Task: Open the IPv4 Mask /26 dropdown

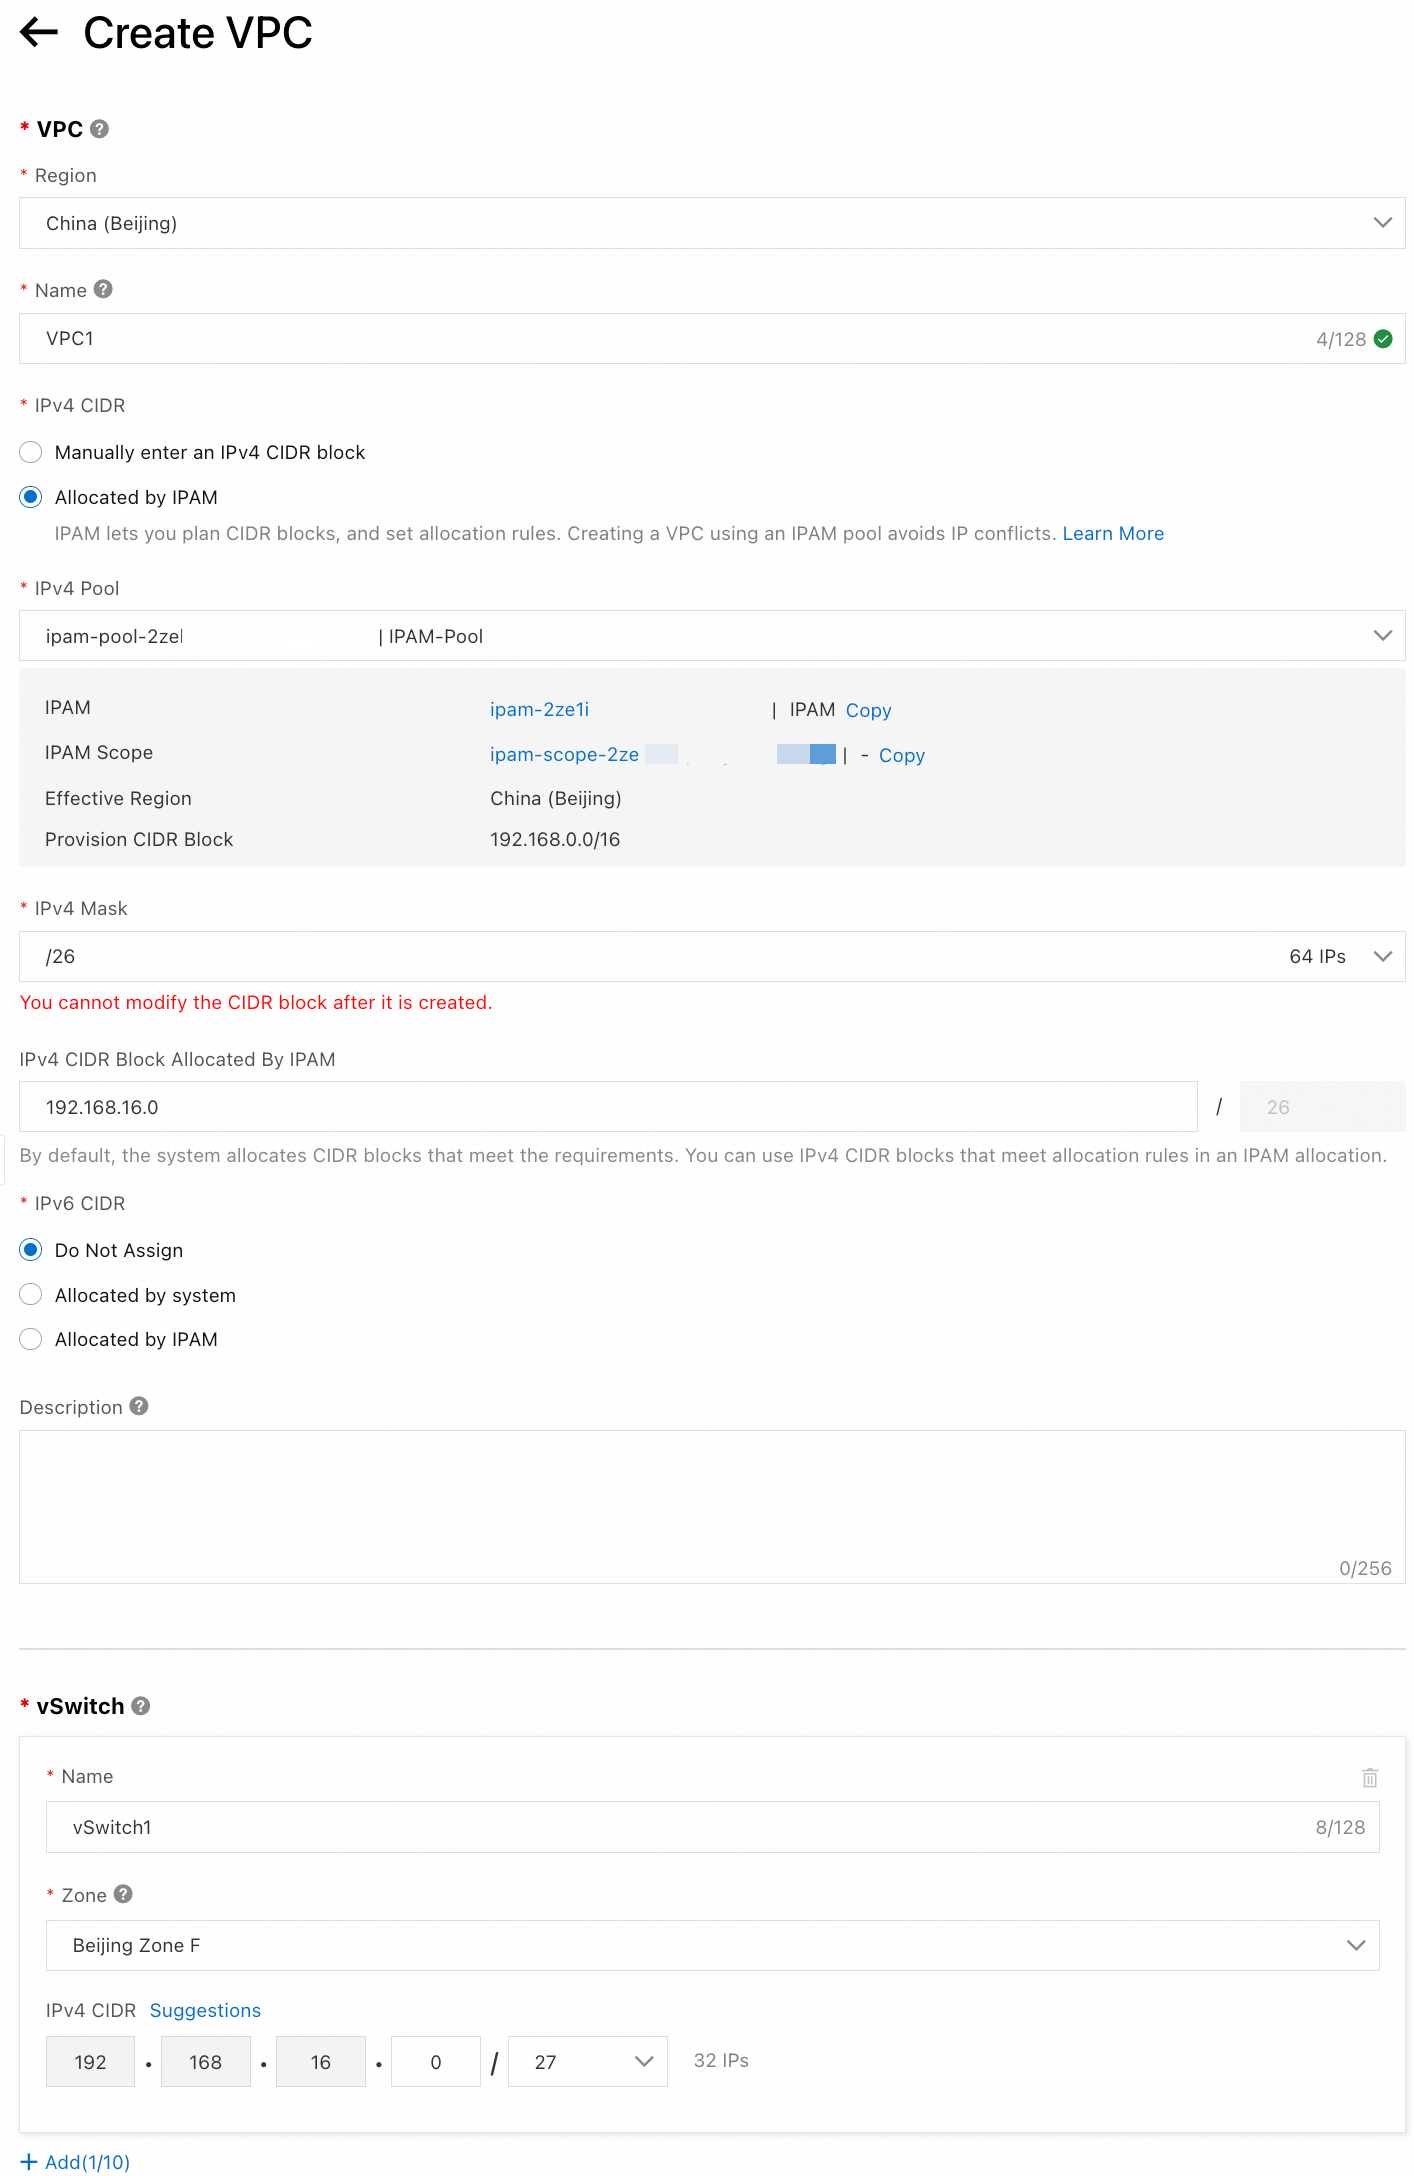Action: [x=711, y=957]
